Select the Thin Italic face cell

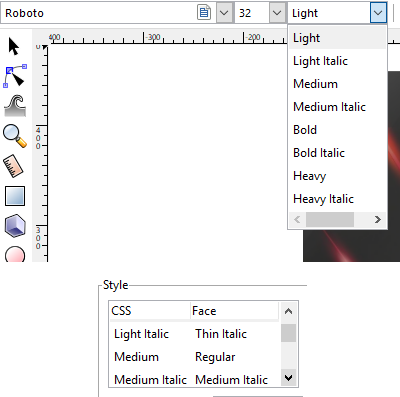click(x=221, y=334)
